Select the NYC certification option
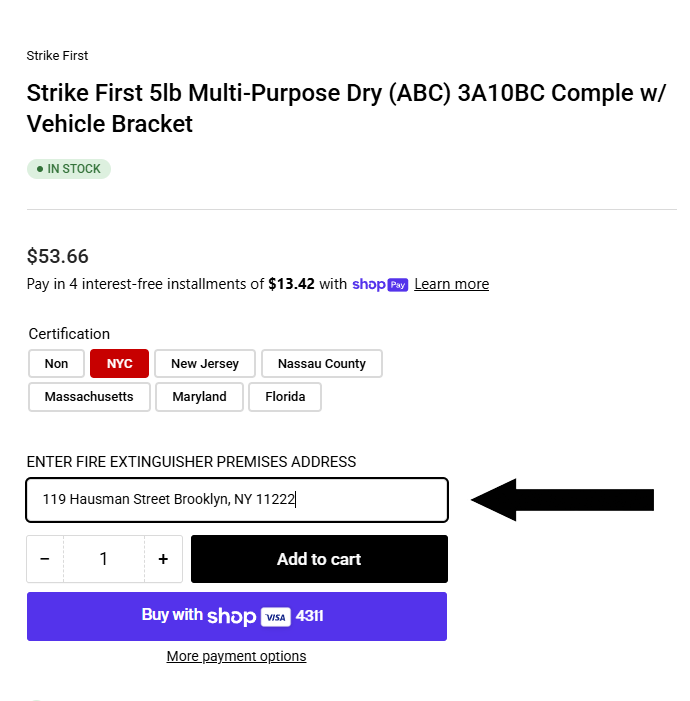 tap(119, 363)
